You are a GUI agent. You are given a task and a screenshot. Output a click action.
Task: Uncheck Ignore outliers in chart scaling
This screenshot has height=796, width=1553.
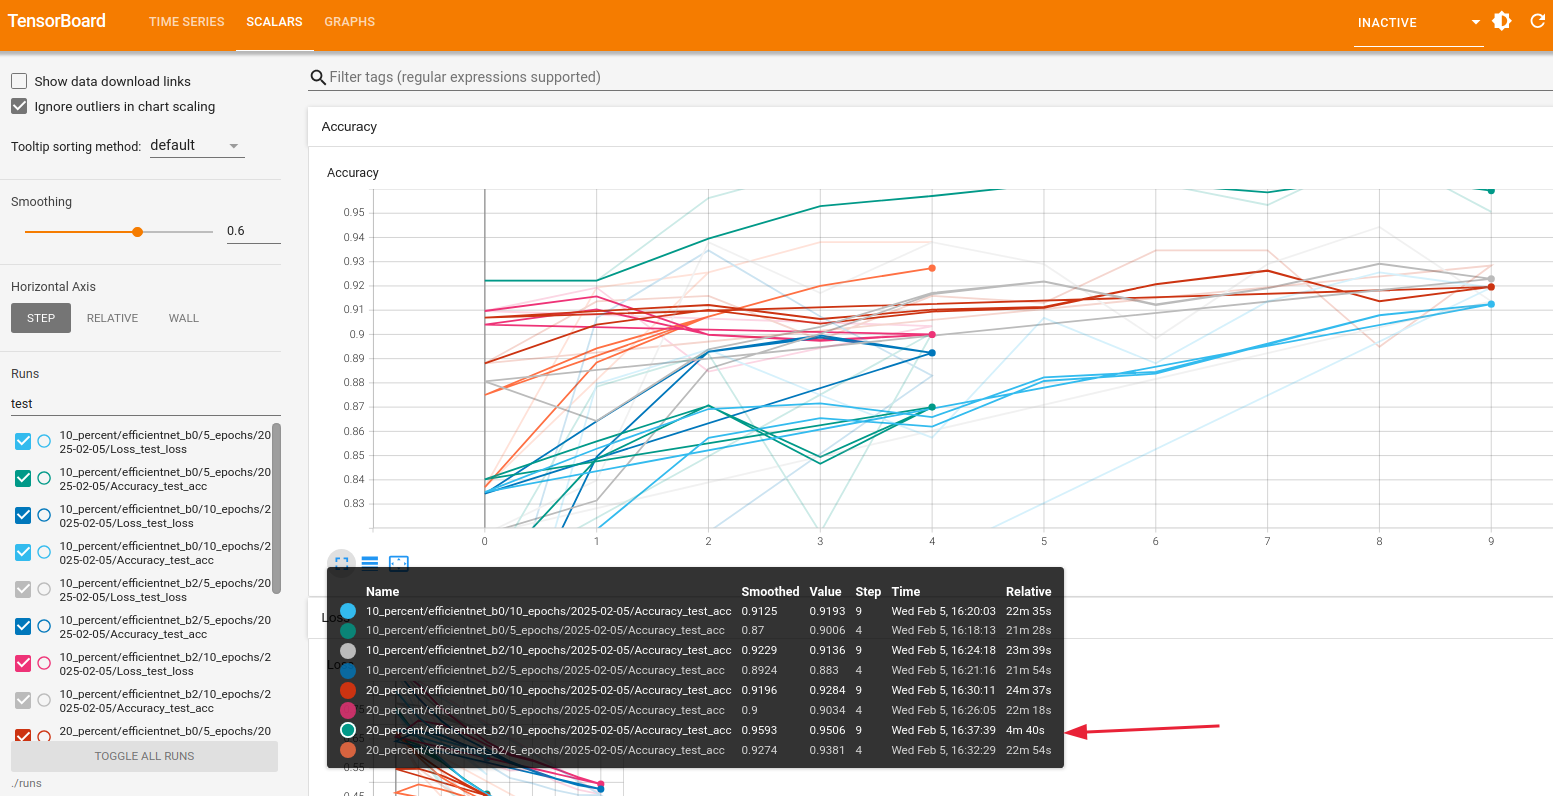click(x=19, y=106)
